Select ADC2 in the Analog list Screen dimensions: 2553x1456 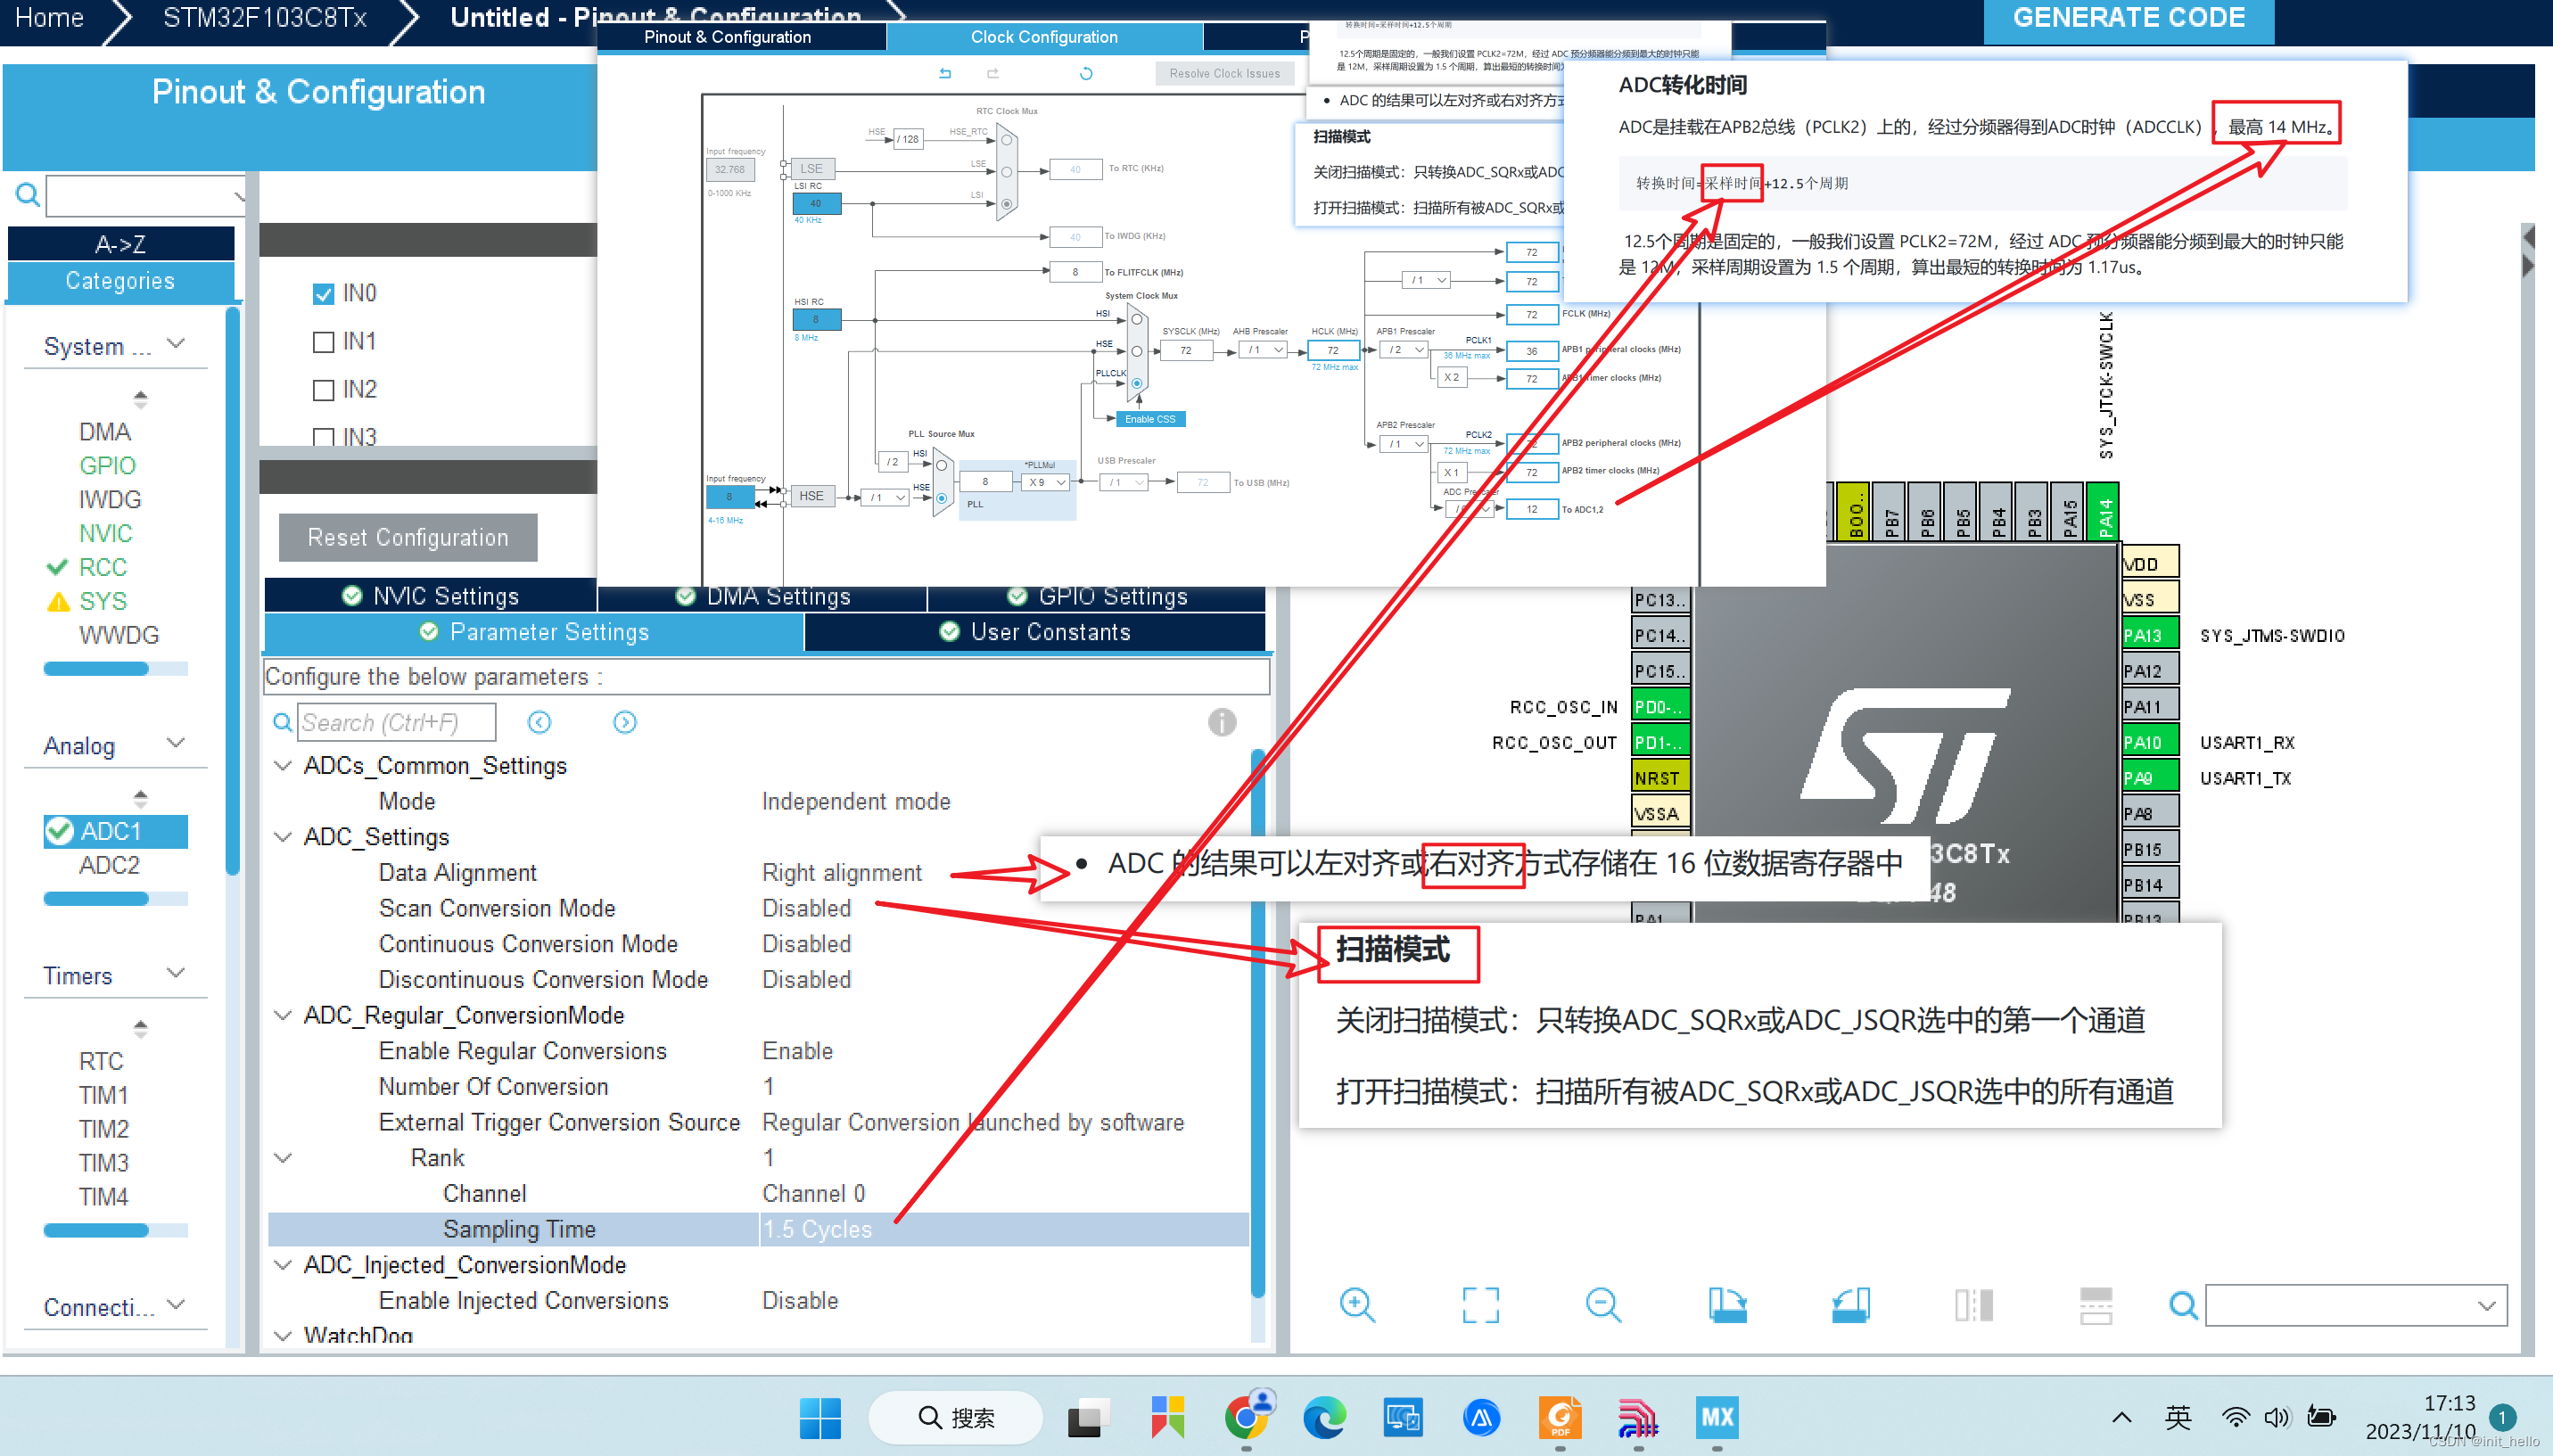[110, 865]
